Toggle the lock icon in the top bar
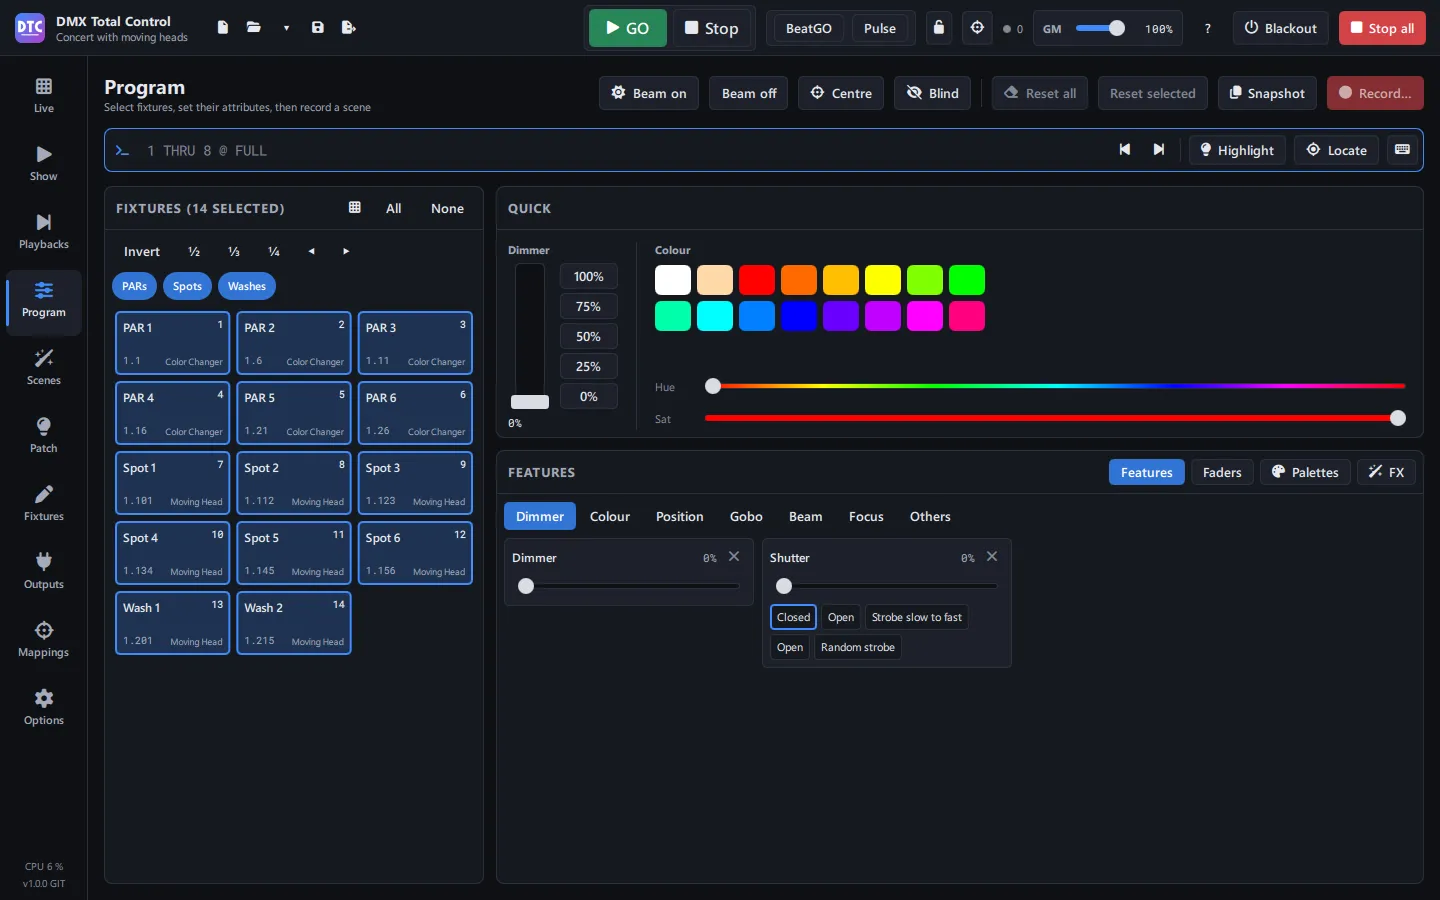1440x900 pixels. tap(939, 28)
